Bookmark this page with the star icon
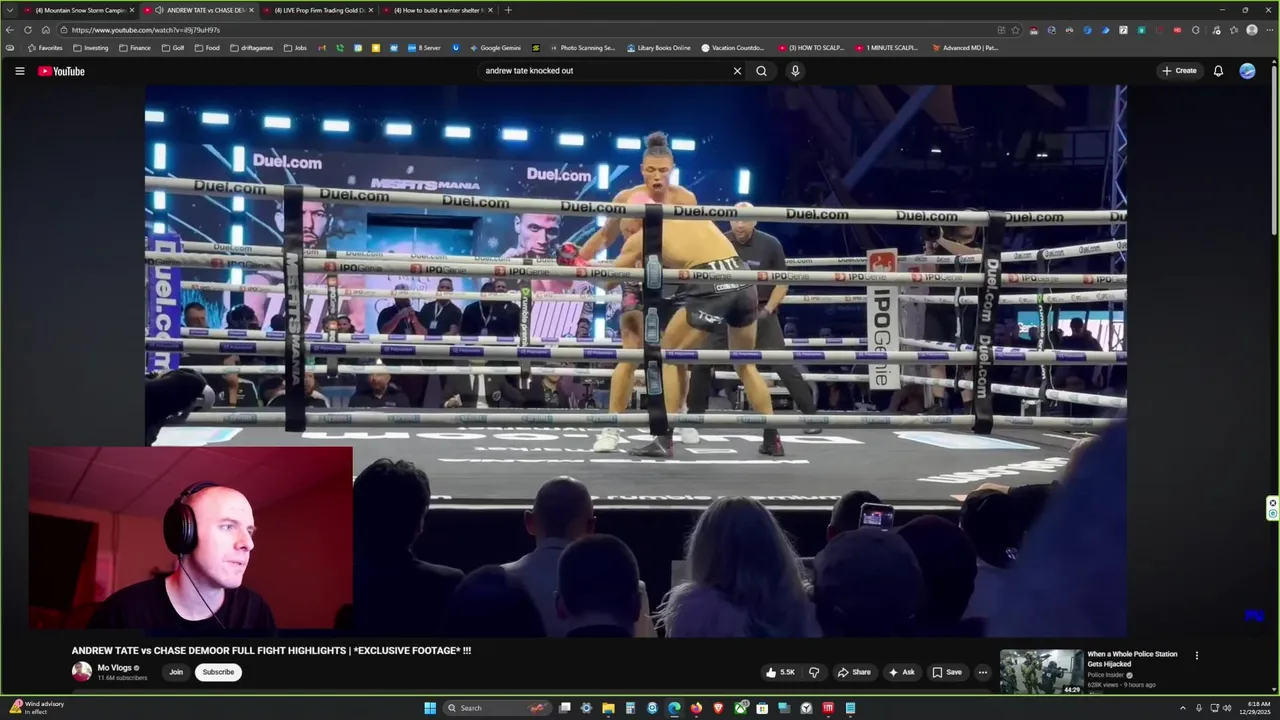This screenshot has width=1280, height=720. click(x=1015, y=30)
